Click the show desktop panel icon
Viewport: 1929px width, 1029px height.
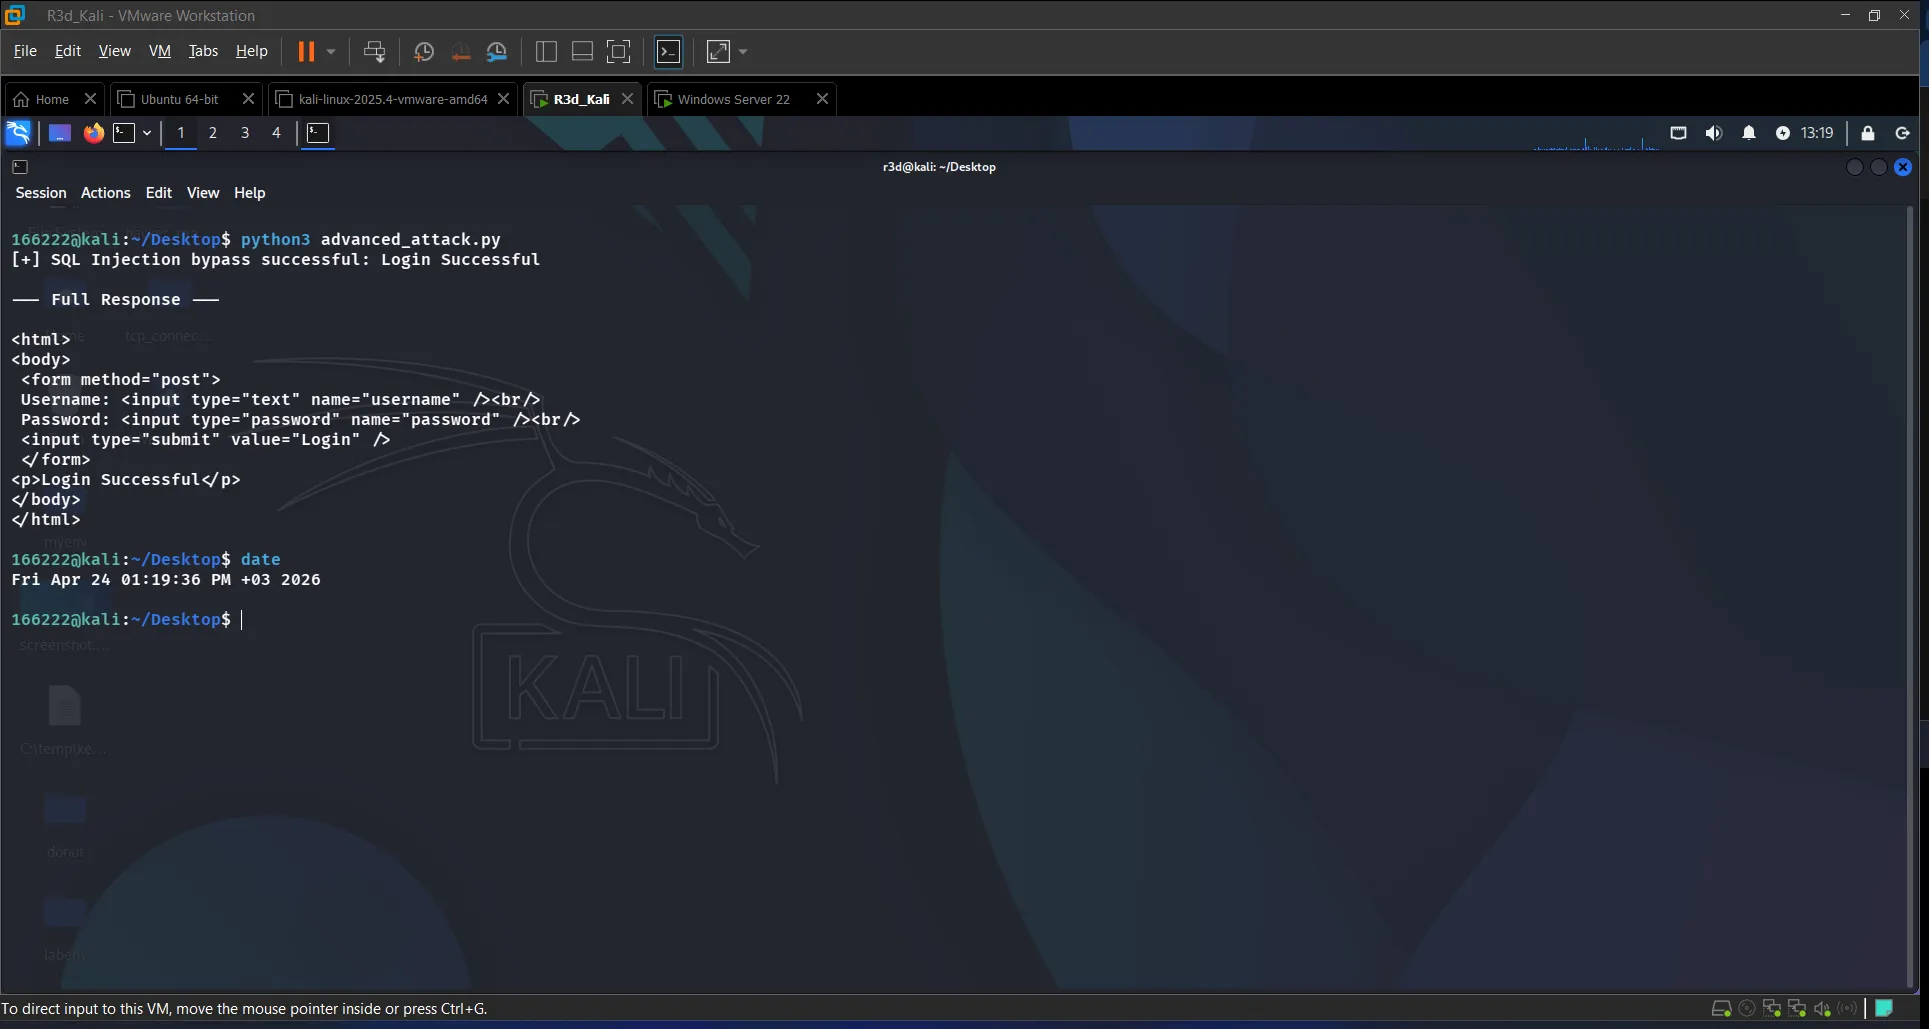pyautogui.click(x=60, y=133)
